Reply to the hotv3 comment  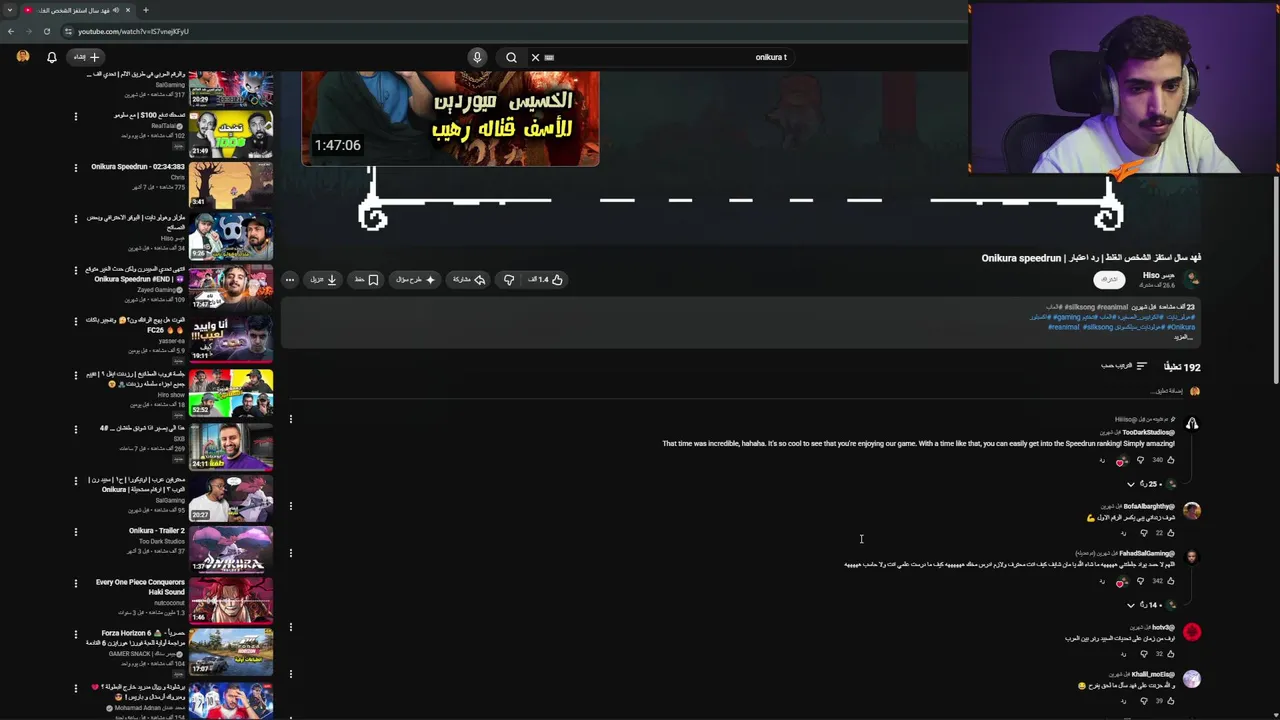click(x=1123, y=654)
